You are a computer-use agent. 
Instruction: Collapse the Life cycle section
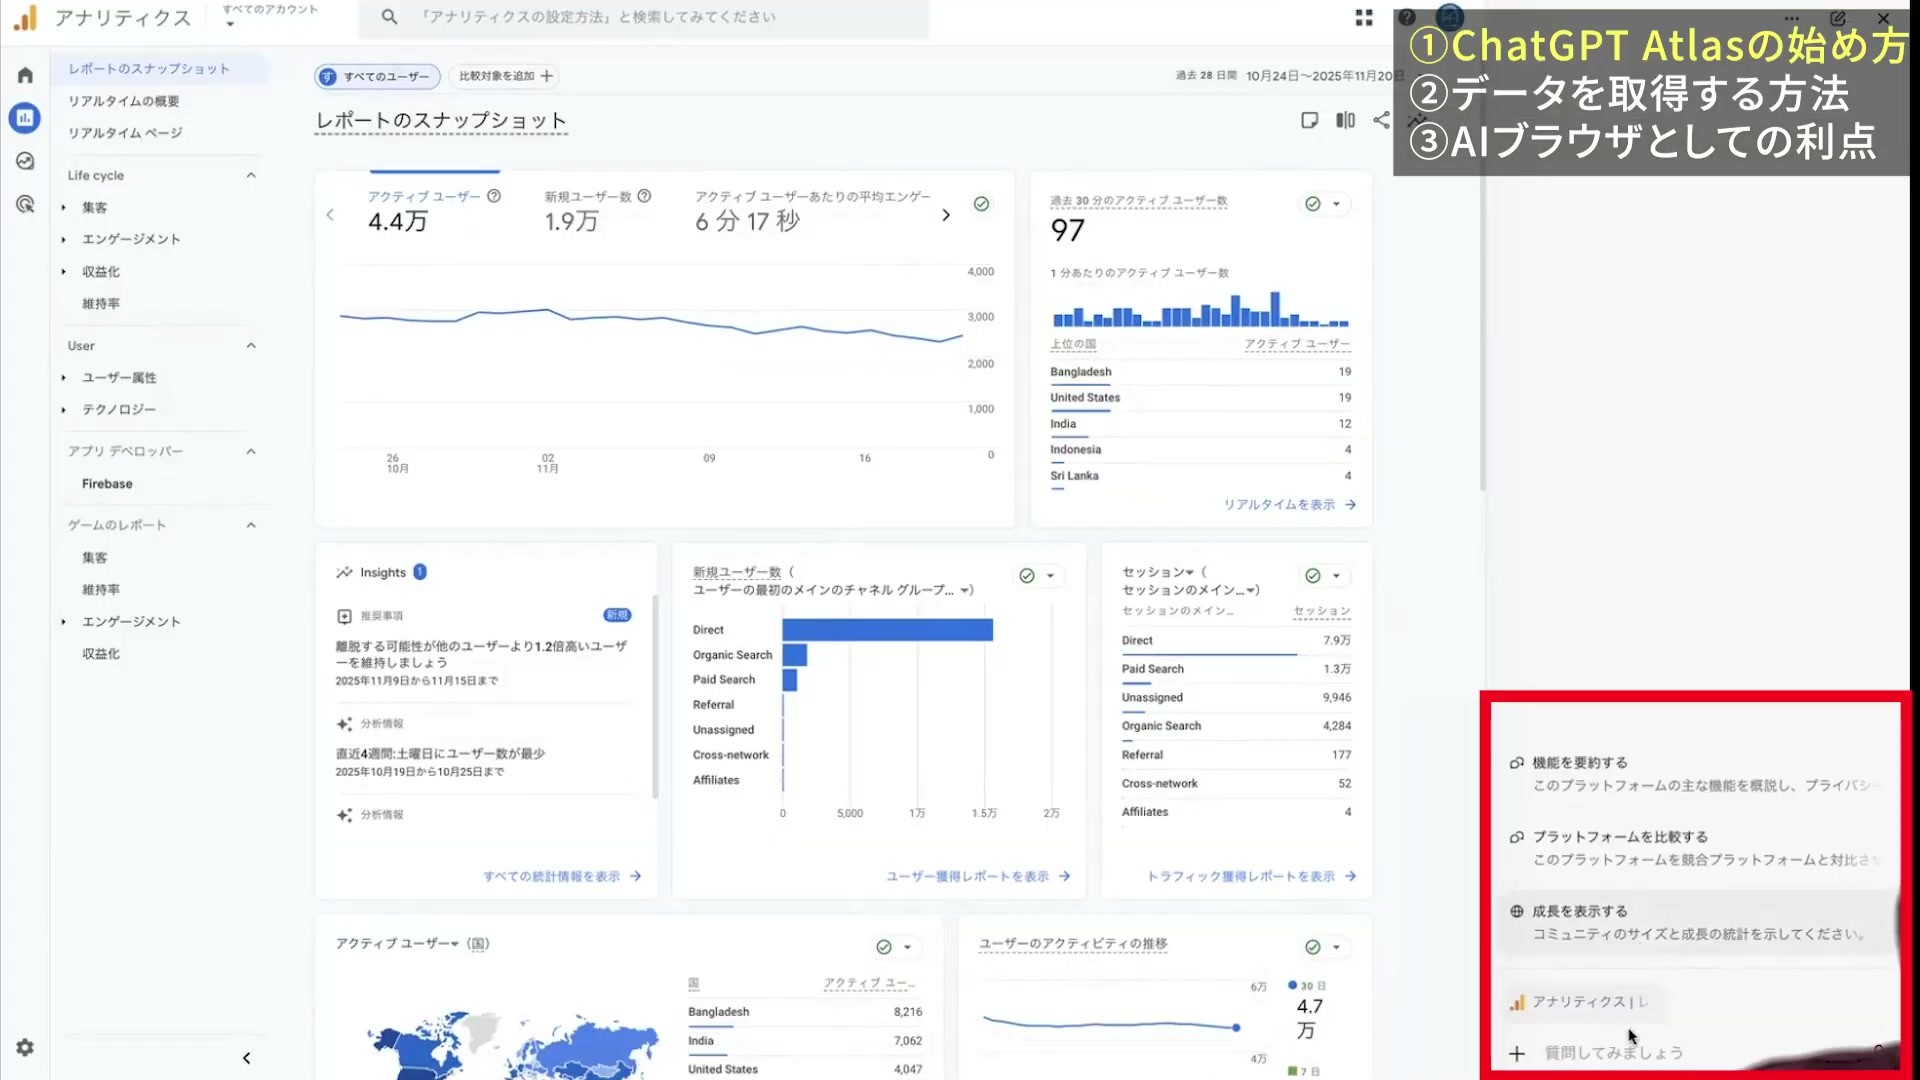[x=251, y=175]
